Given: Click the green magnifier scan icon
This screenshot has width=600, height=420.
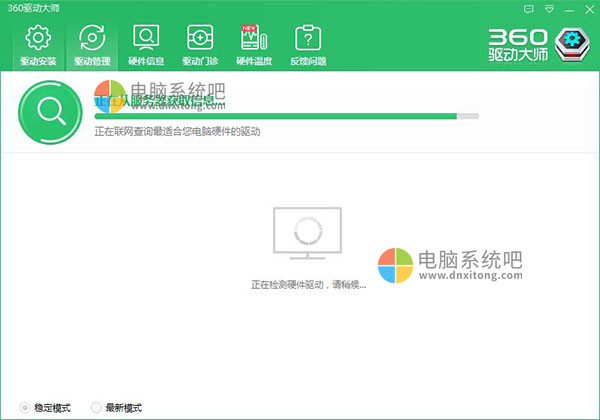Looking at the screenshot, I should pos(50,112).
